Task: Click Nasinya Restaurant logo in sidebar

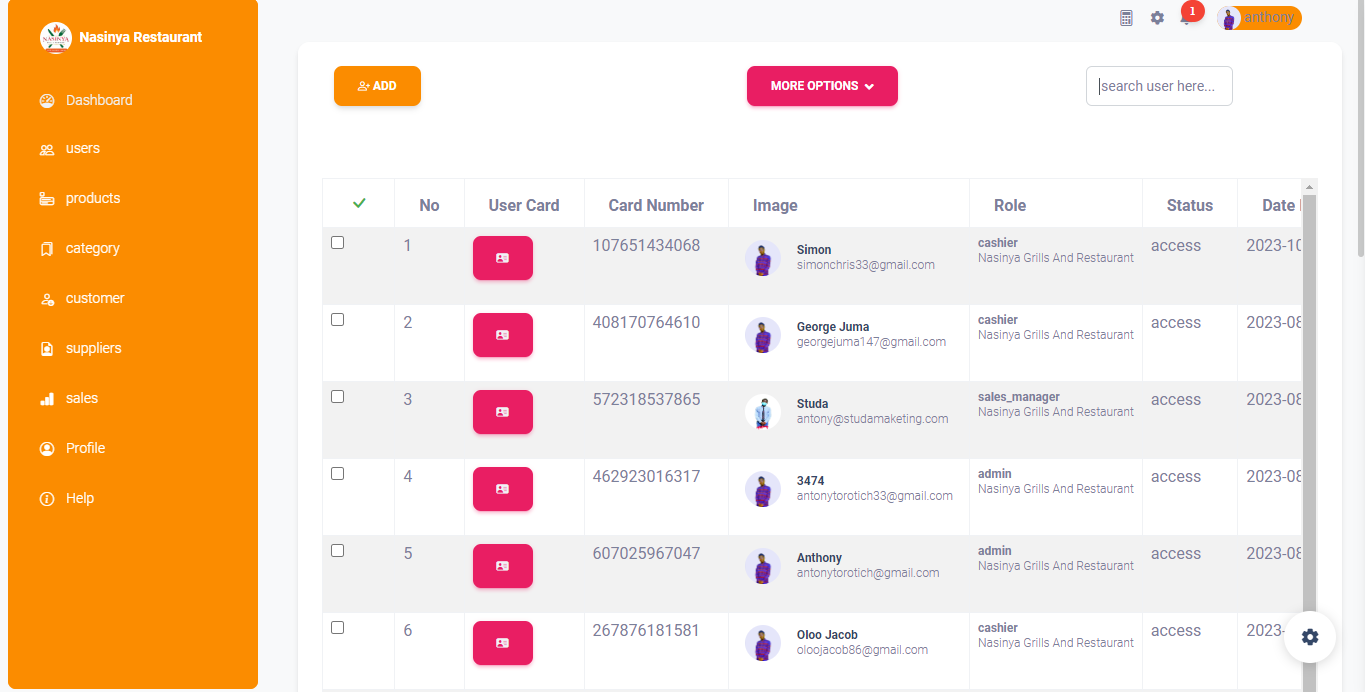Action: (x=56, y=38)
